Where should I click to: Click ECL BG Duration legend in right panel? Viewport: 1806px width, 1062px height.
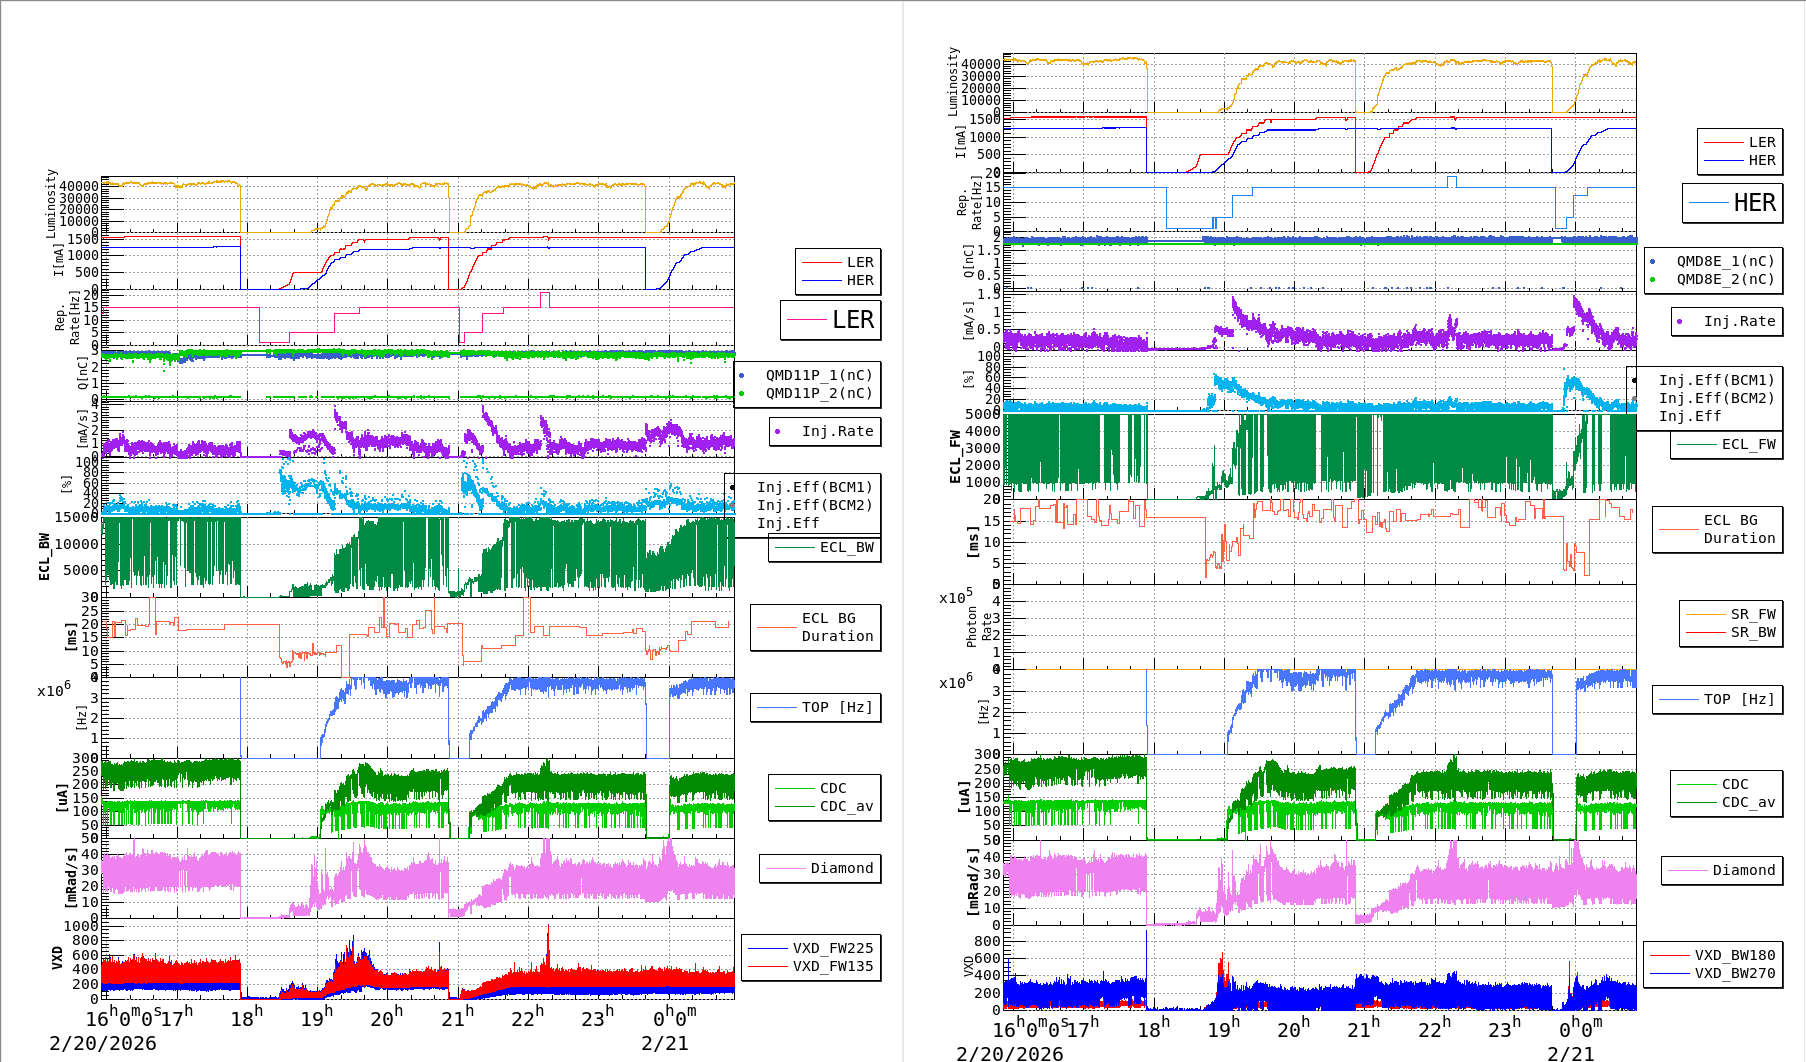click(1739, 529)
